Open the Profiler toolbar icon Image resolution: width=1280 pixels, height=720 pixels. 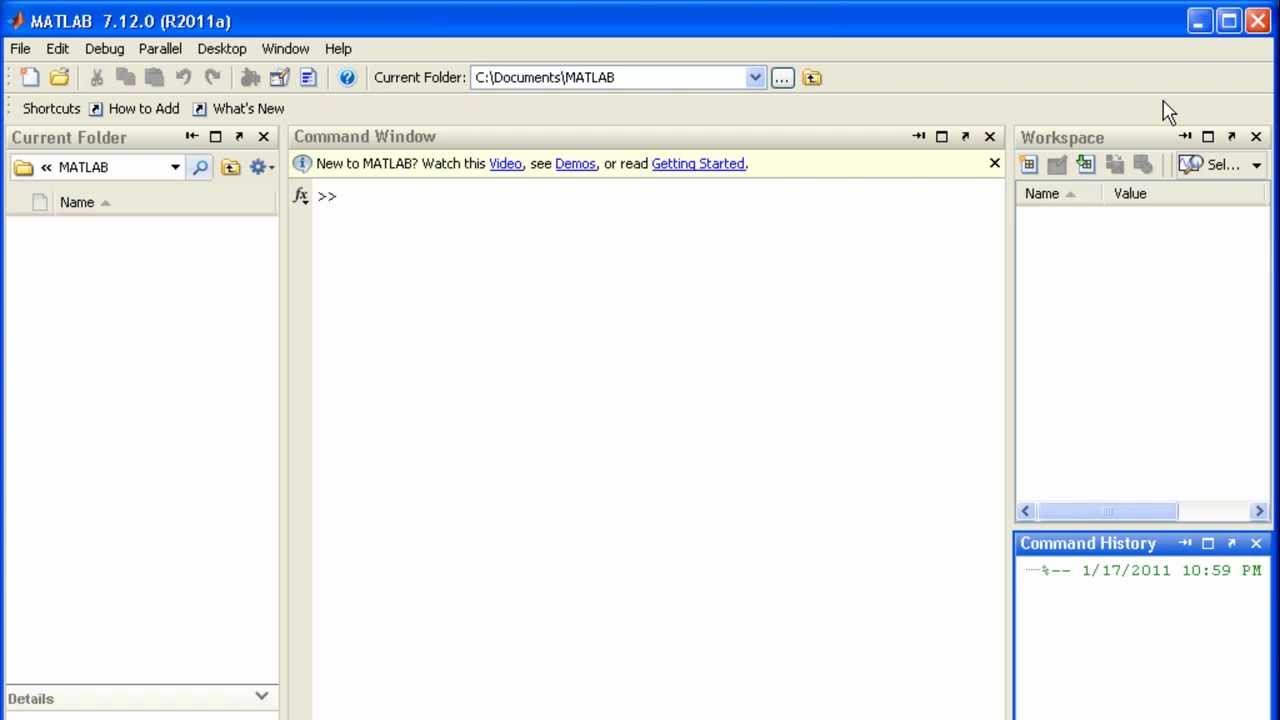pyautogui.click(x=308, y=77)
